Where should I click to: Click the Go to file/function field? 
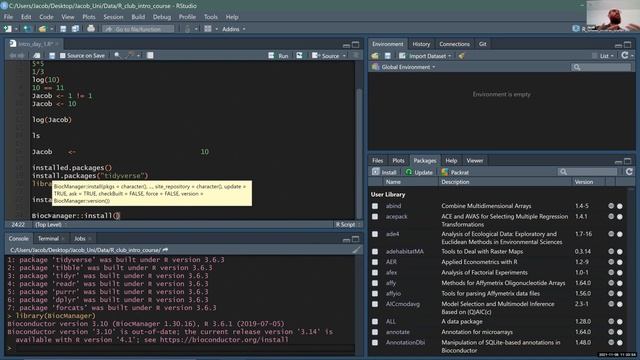[x=138, y=29]
